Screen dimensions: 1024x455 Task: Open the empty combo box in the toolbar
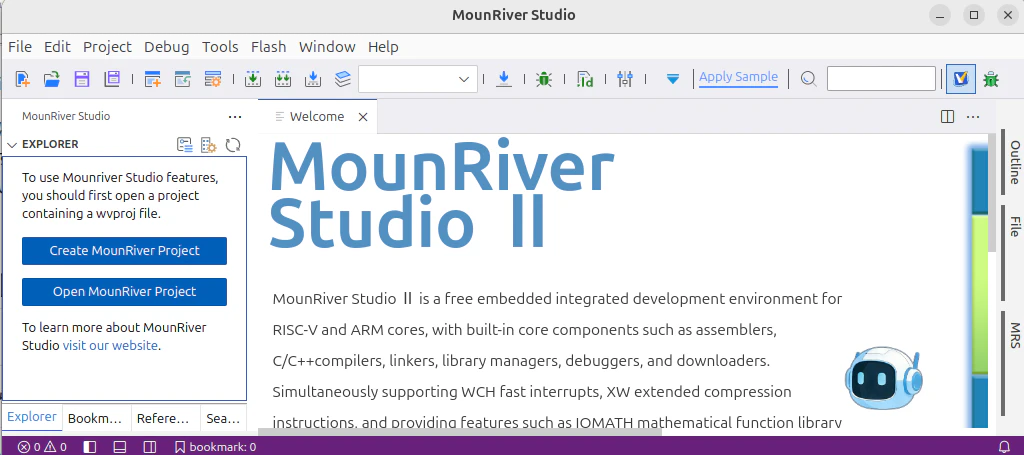tap(418, 79)
